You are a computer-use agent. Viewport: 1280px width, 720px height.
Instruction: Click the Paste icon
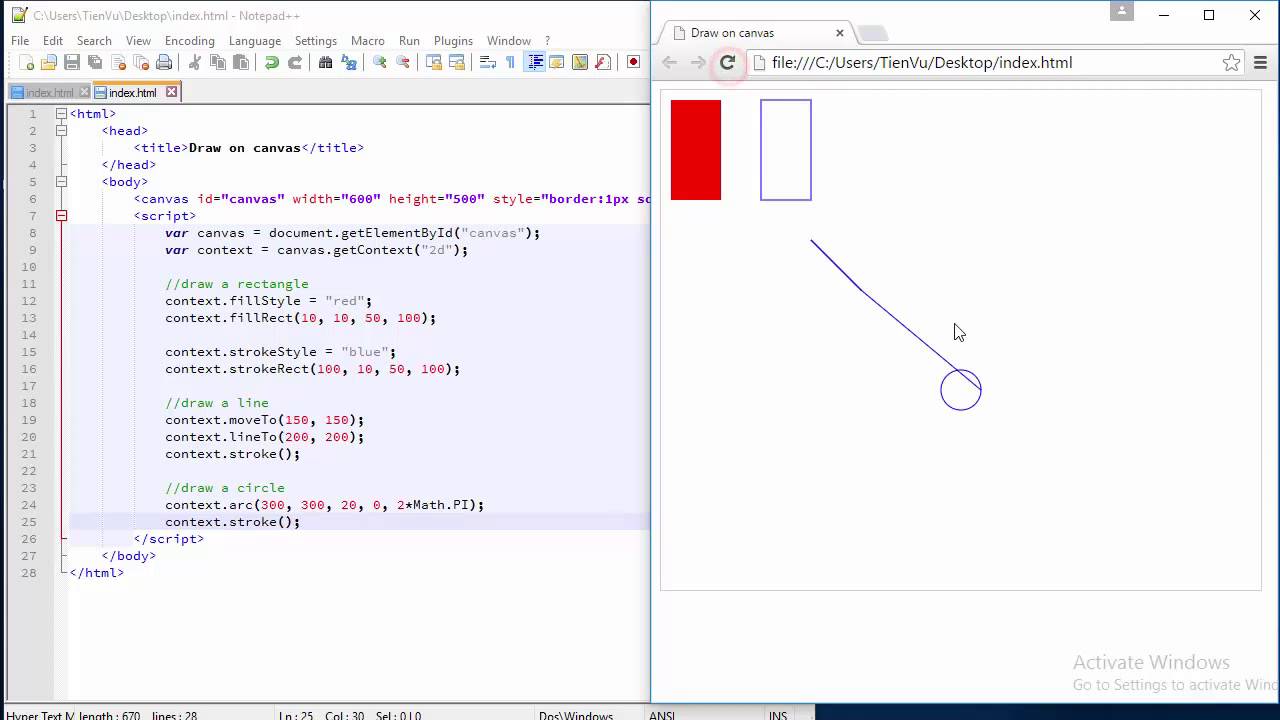click(x=241, y=62)
